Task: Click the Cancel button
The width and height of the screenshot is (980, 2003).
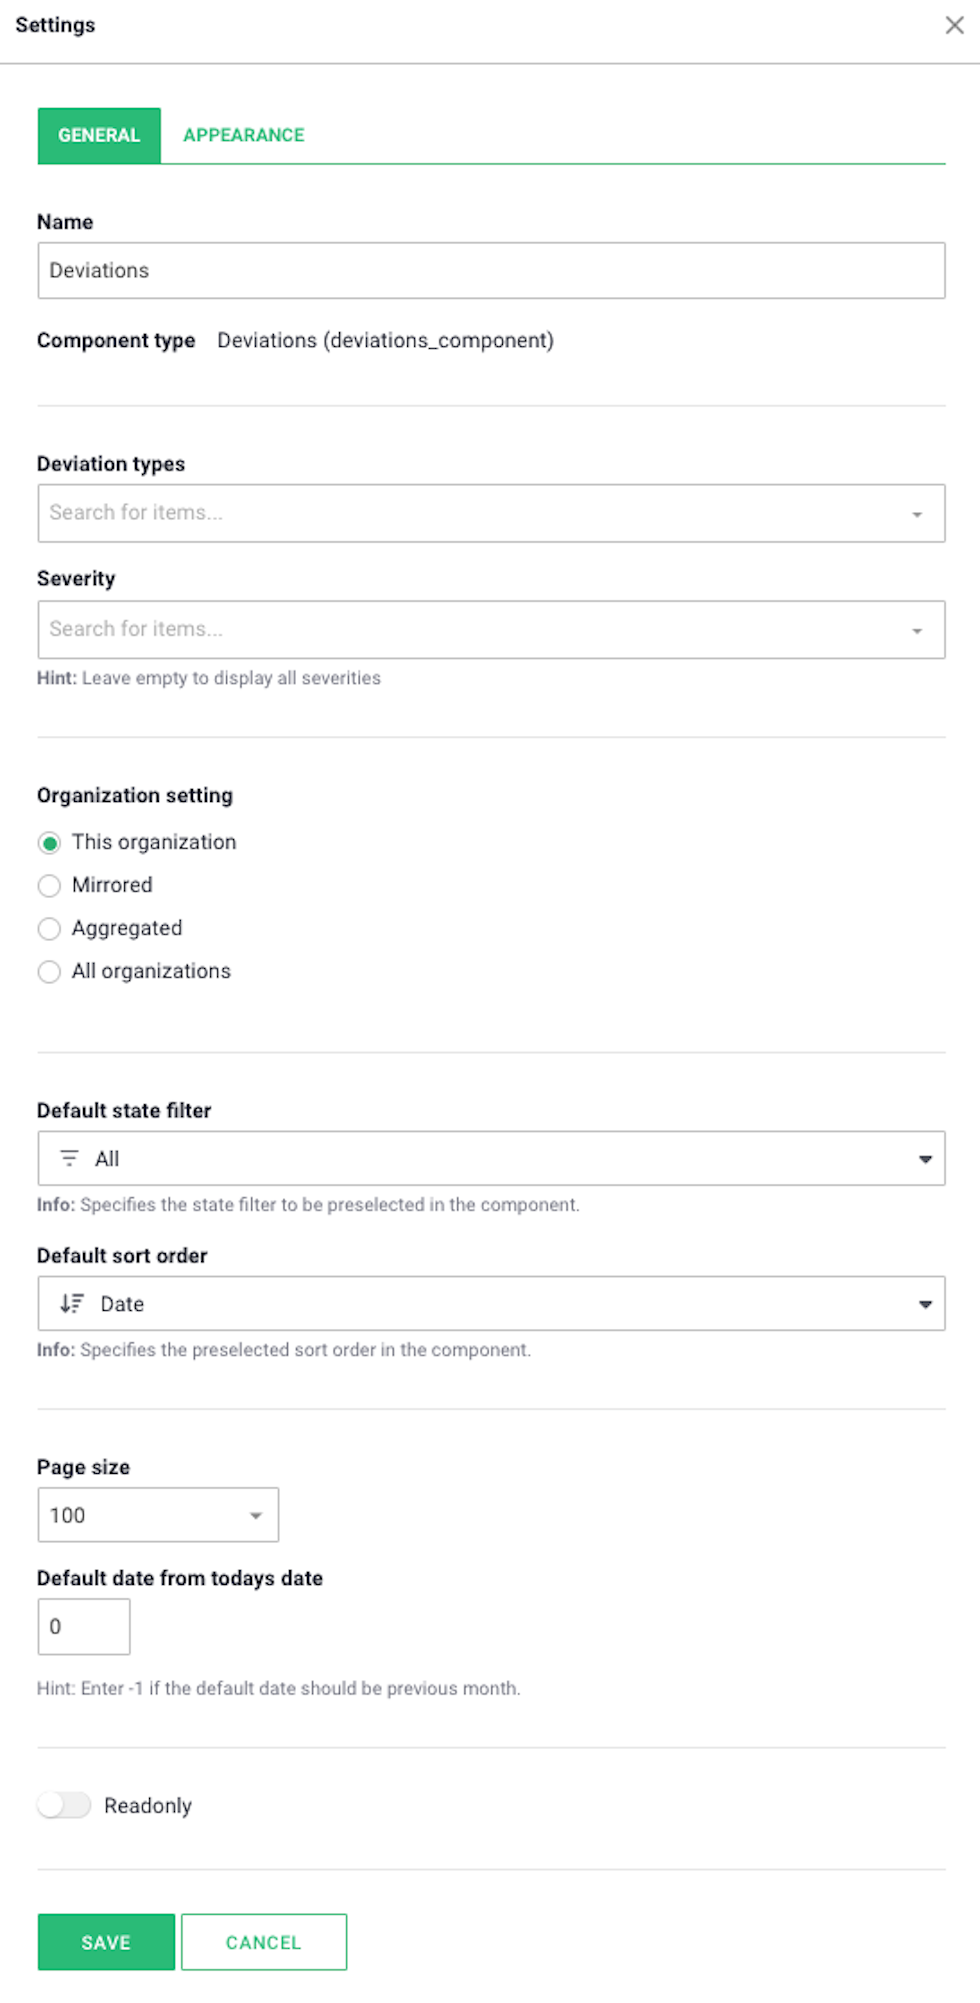Action: click(264, 1942)
